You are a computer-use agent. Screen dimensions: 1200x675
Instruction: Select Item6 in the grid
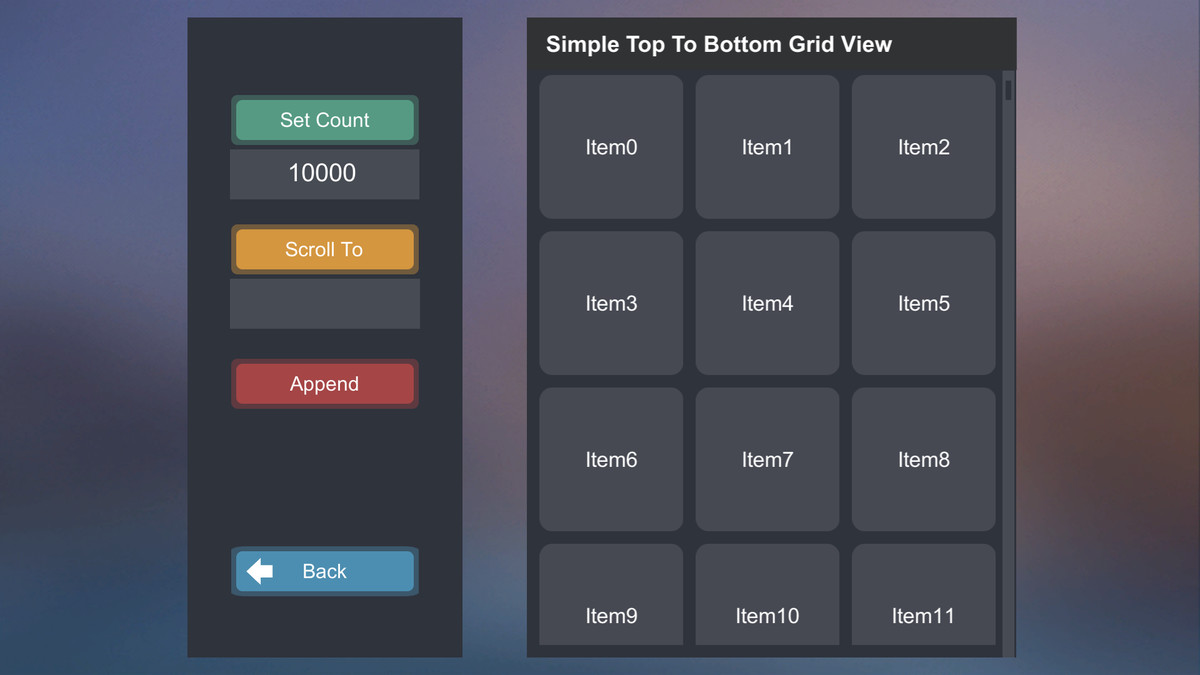click(611, 459)
